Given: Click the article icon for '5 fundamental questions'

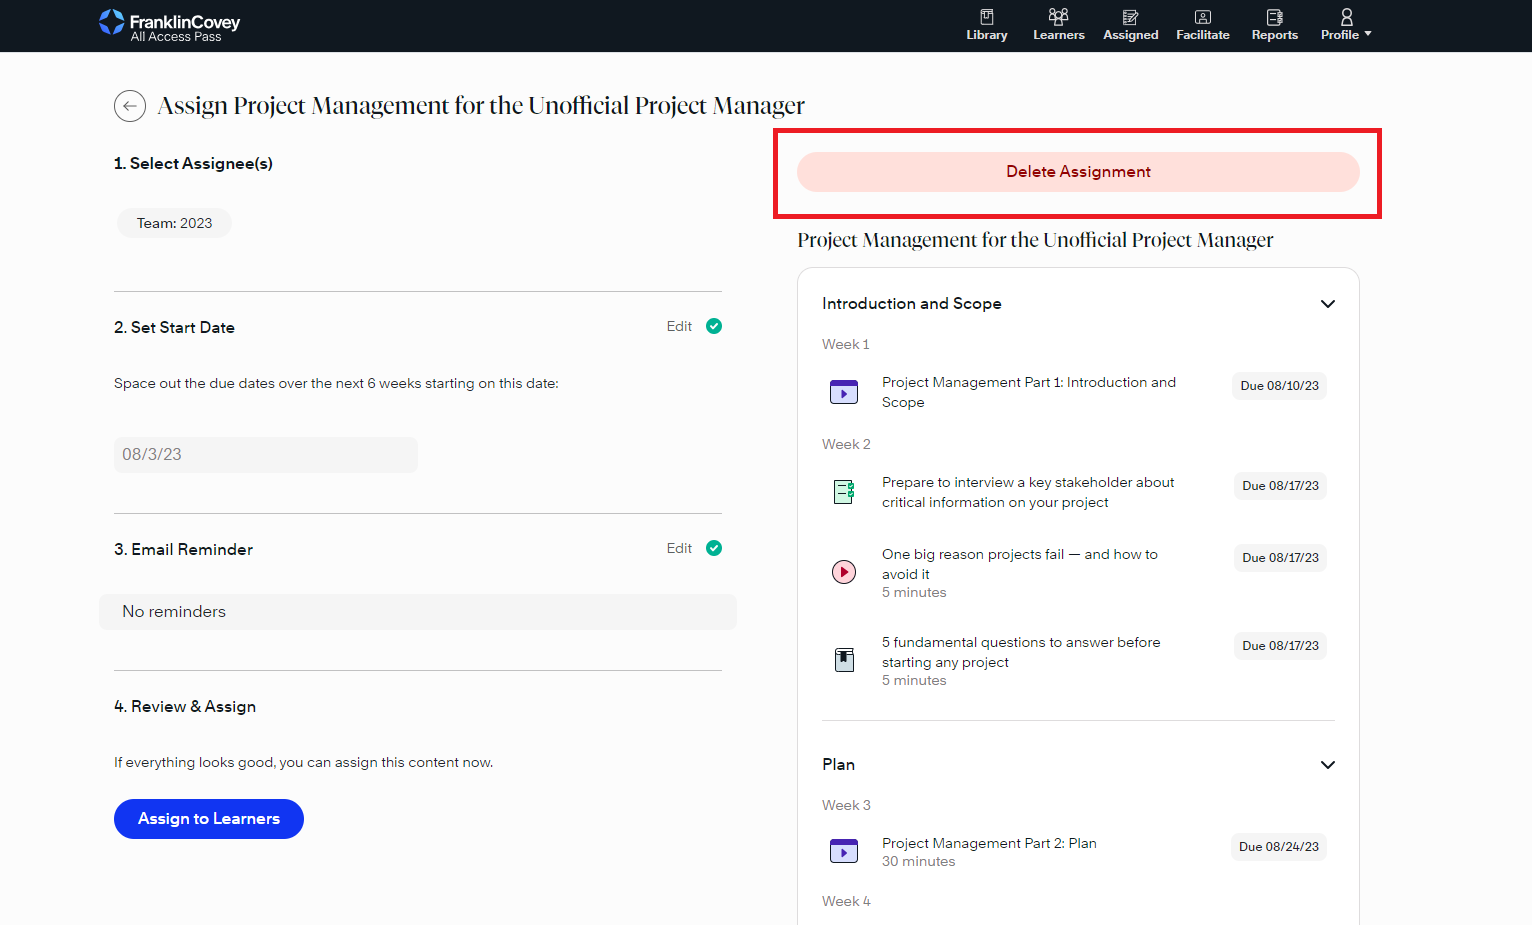Looking at the screenshot, I should click(844, 660).
